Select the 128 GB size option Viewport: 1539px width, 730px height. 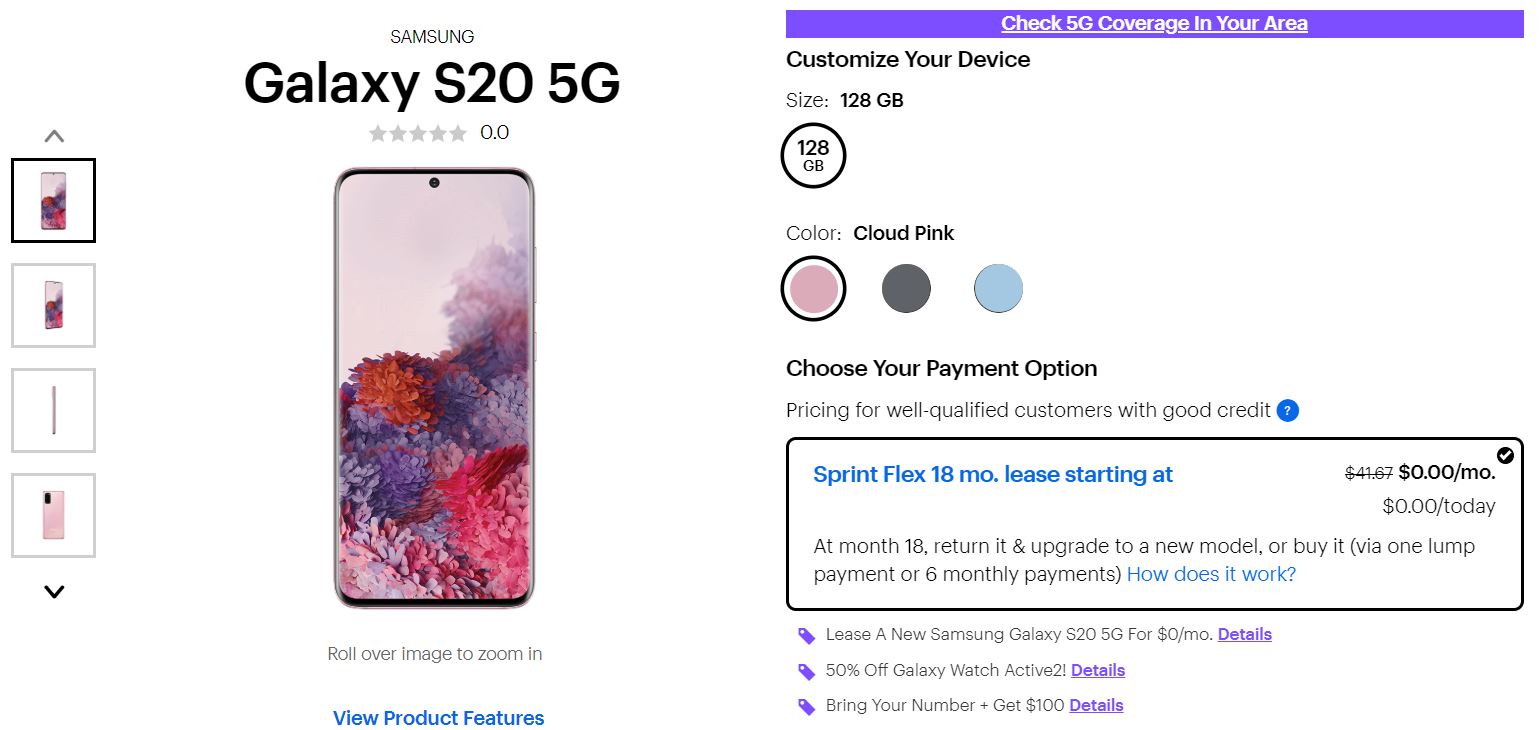[813, 155]
